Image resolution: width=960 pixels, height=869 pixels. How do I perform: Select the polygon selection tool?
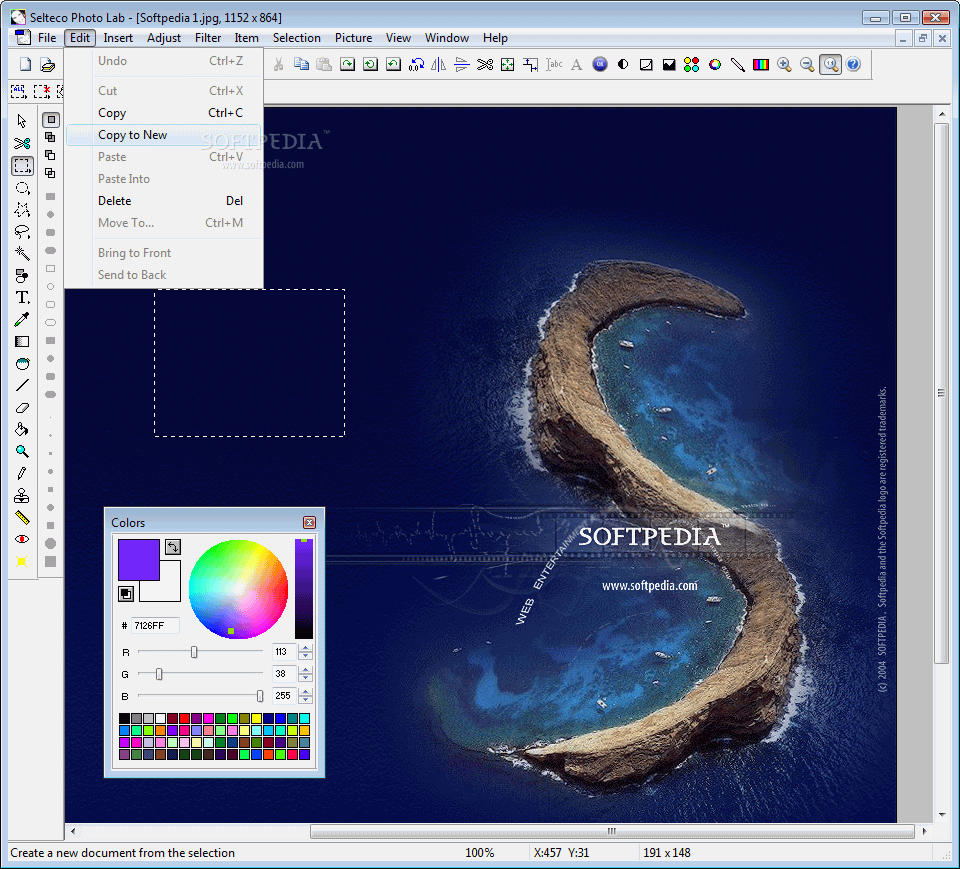22,209
